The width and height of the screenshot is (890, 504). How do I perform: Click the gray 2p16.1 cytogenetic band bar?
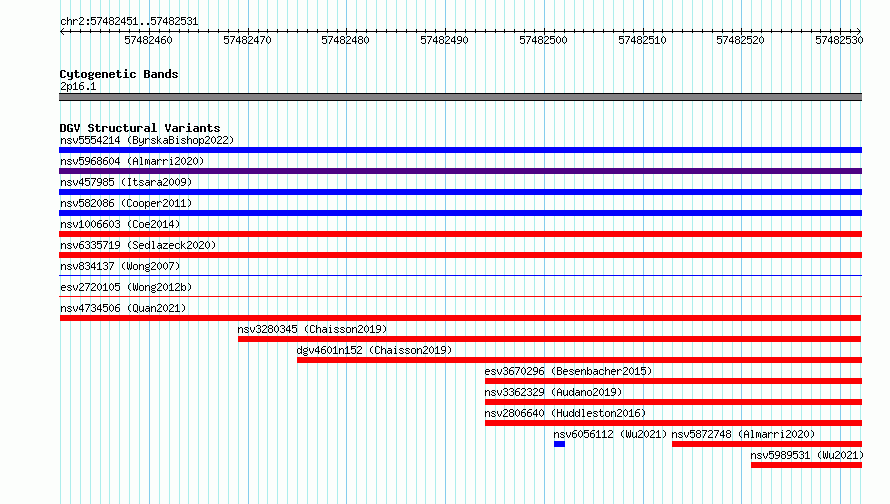coord(460,97)
